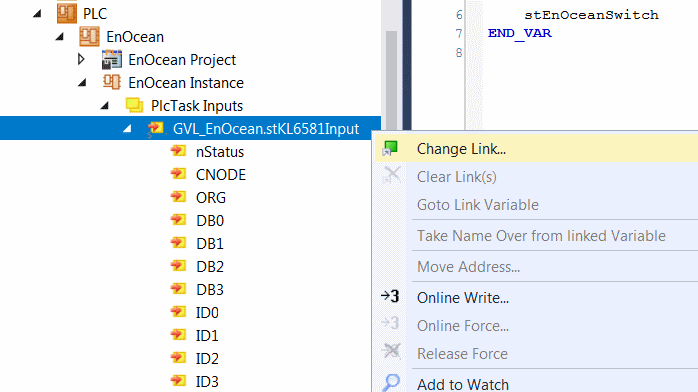698x392 pixels.
Task: Select the CNODE tree item
Action: coord(221,175)
